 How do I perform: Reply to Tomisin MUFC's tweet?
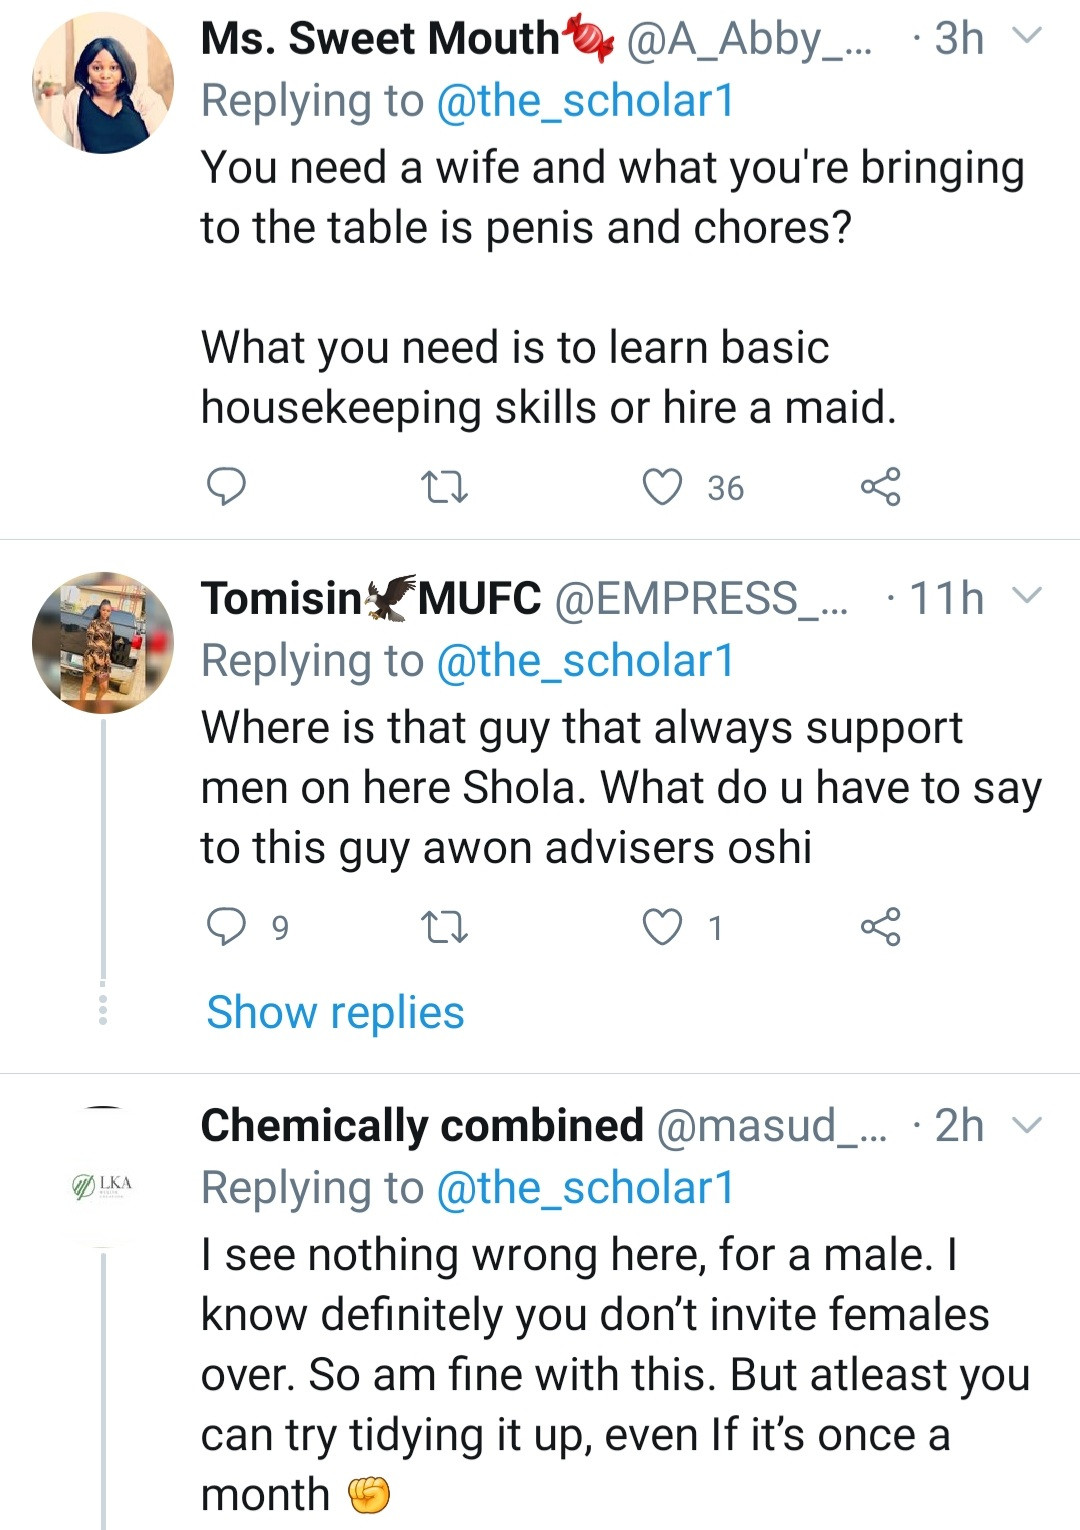pos(226,927)
